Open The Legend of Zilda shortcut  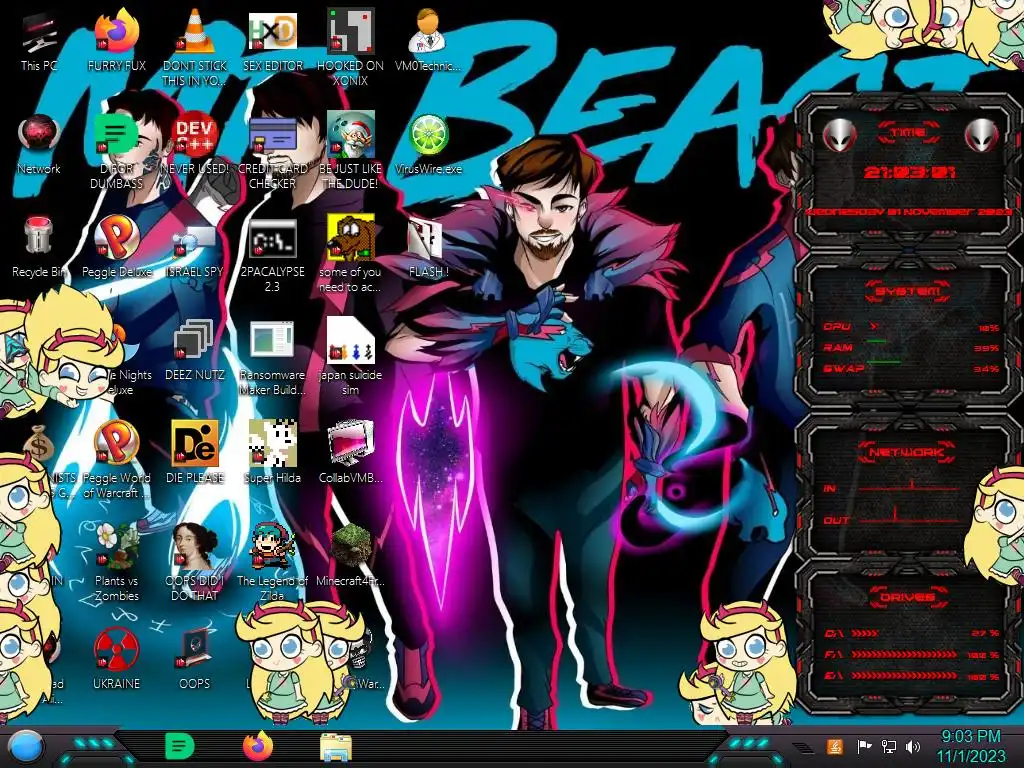273,563
